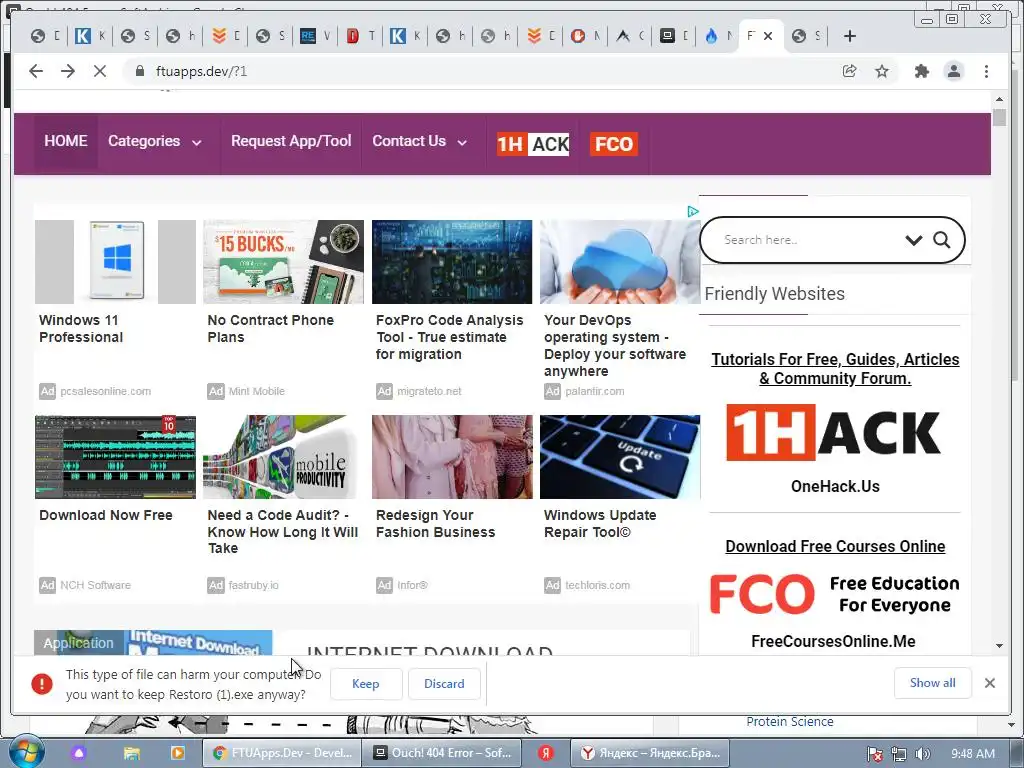Switch to the FTUApps.Dev Chrome taskbar button
This screenshot has height=768, width=1024.
pyautogui.click(x=281, y=753)
